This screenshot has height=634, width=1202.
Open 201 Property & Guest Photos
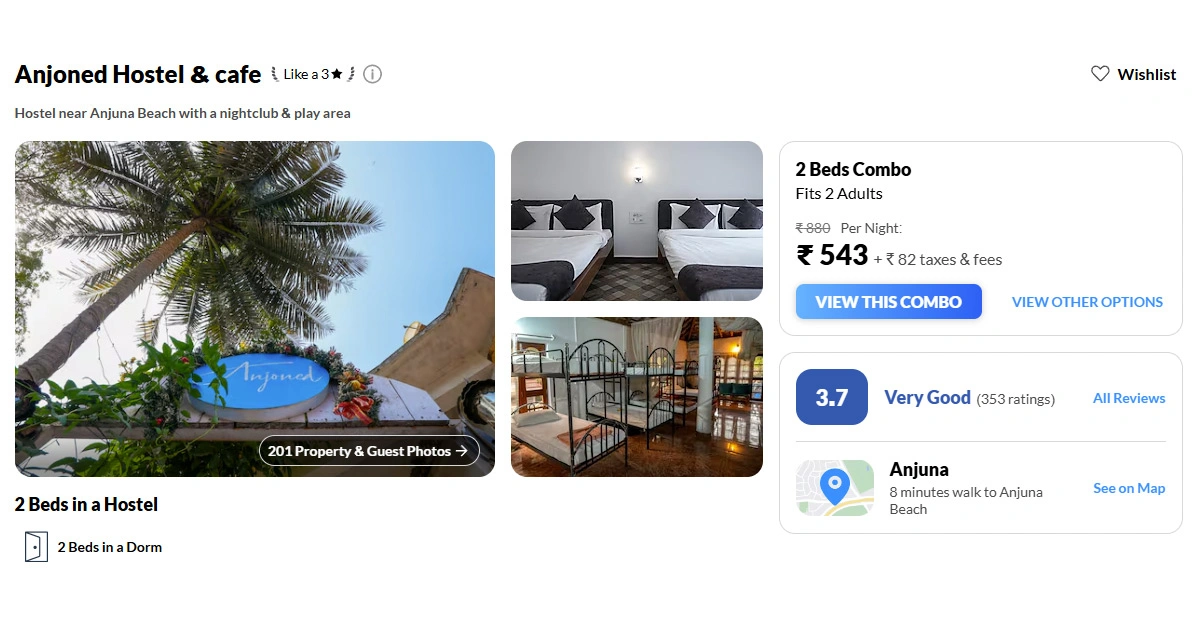pyautogui.click(x=369, y=451)
